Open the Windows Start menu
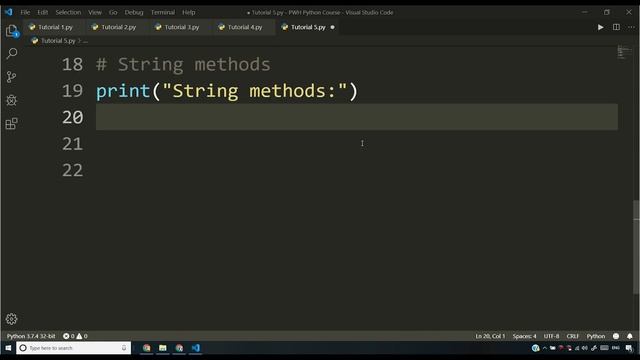 tap(8, 348)
